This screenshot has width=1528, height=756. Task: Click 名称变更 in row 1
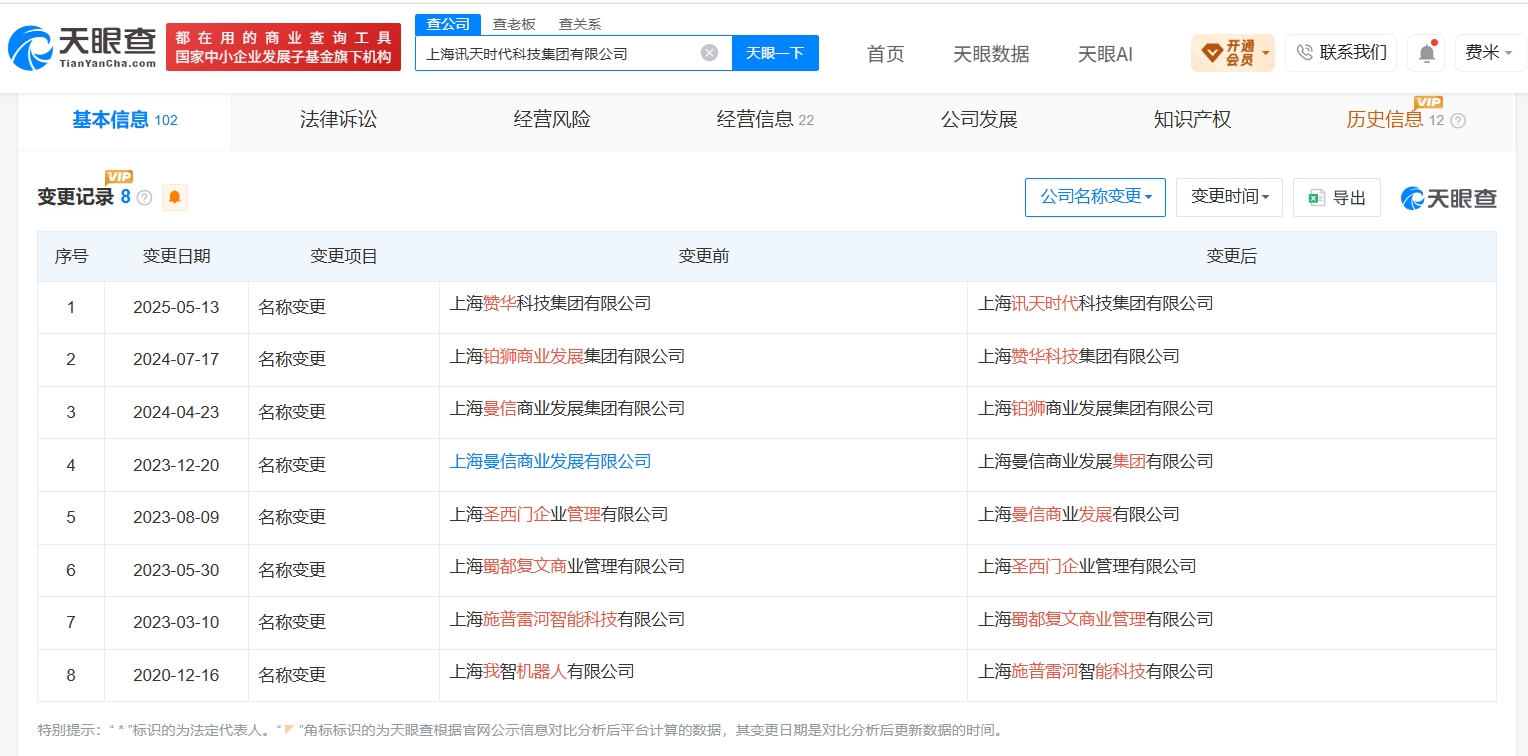click(292, 308)
